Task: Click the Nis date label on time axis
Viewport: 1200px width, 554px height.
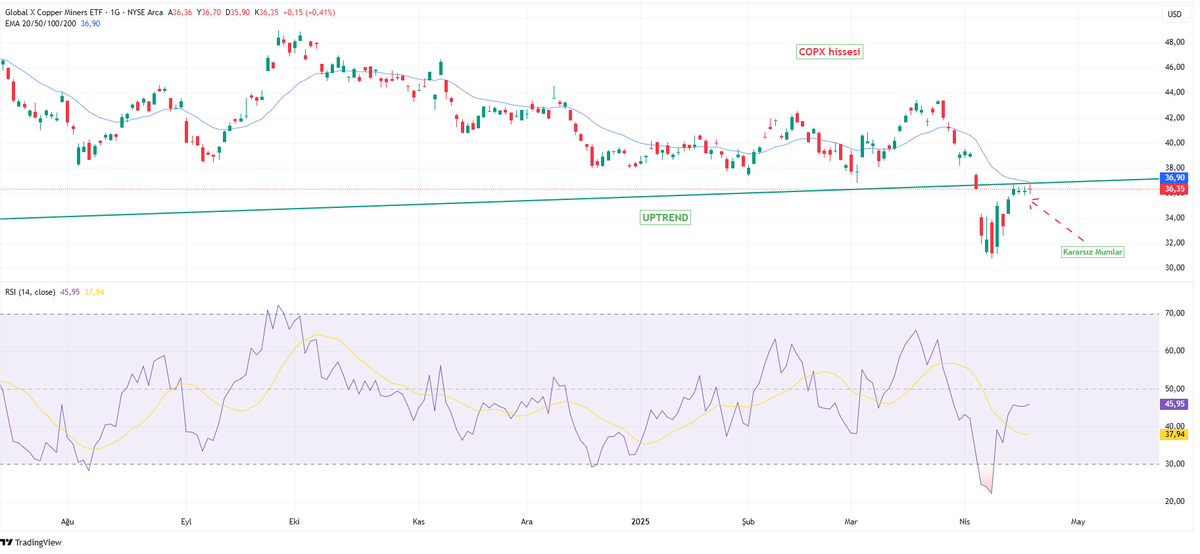Action: pyautogui.click(x=965, y=522)
